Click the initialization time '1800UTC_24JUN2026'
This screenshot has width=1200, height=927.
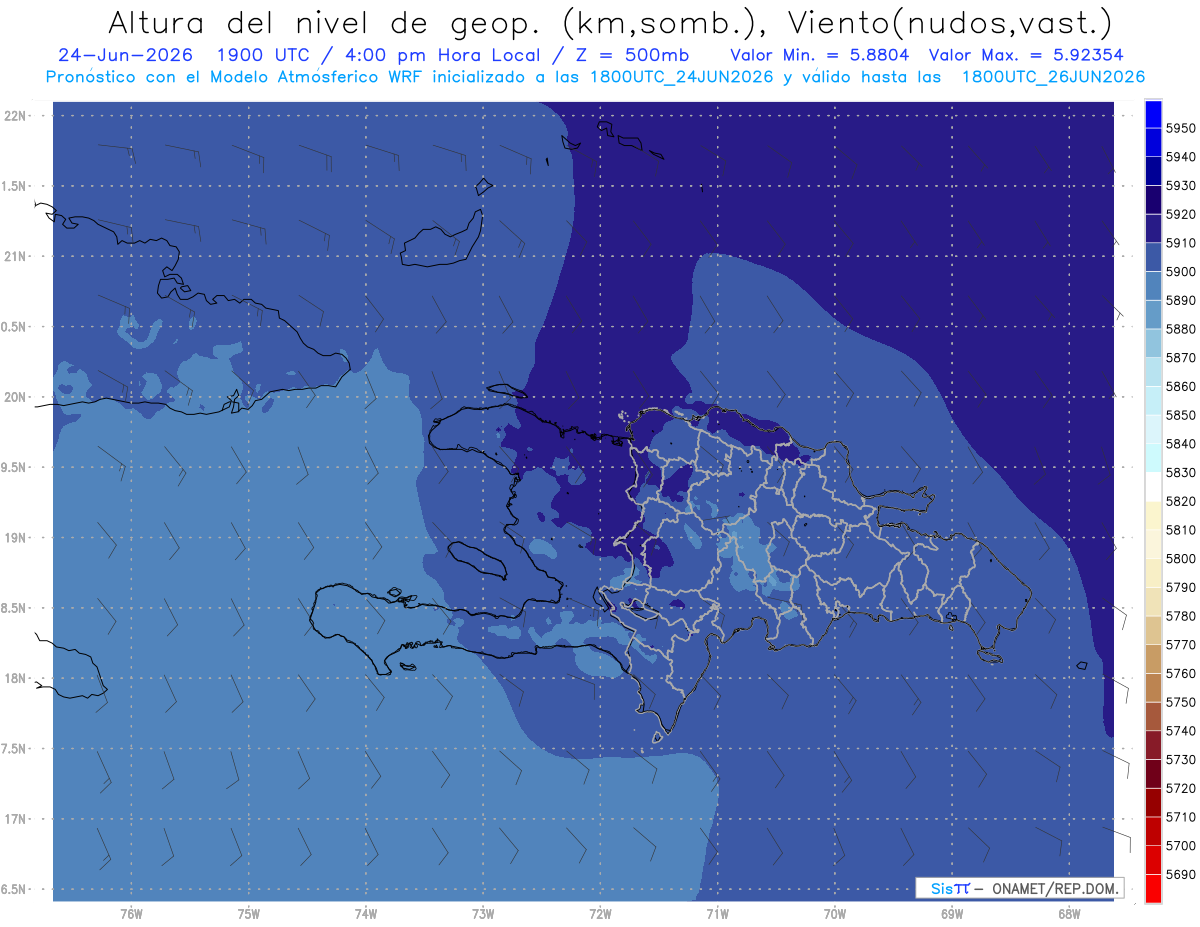[x=682, y=77]
